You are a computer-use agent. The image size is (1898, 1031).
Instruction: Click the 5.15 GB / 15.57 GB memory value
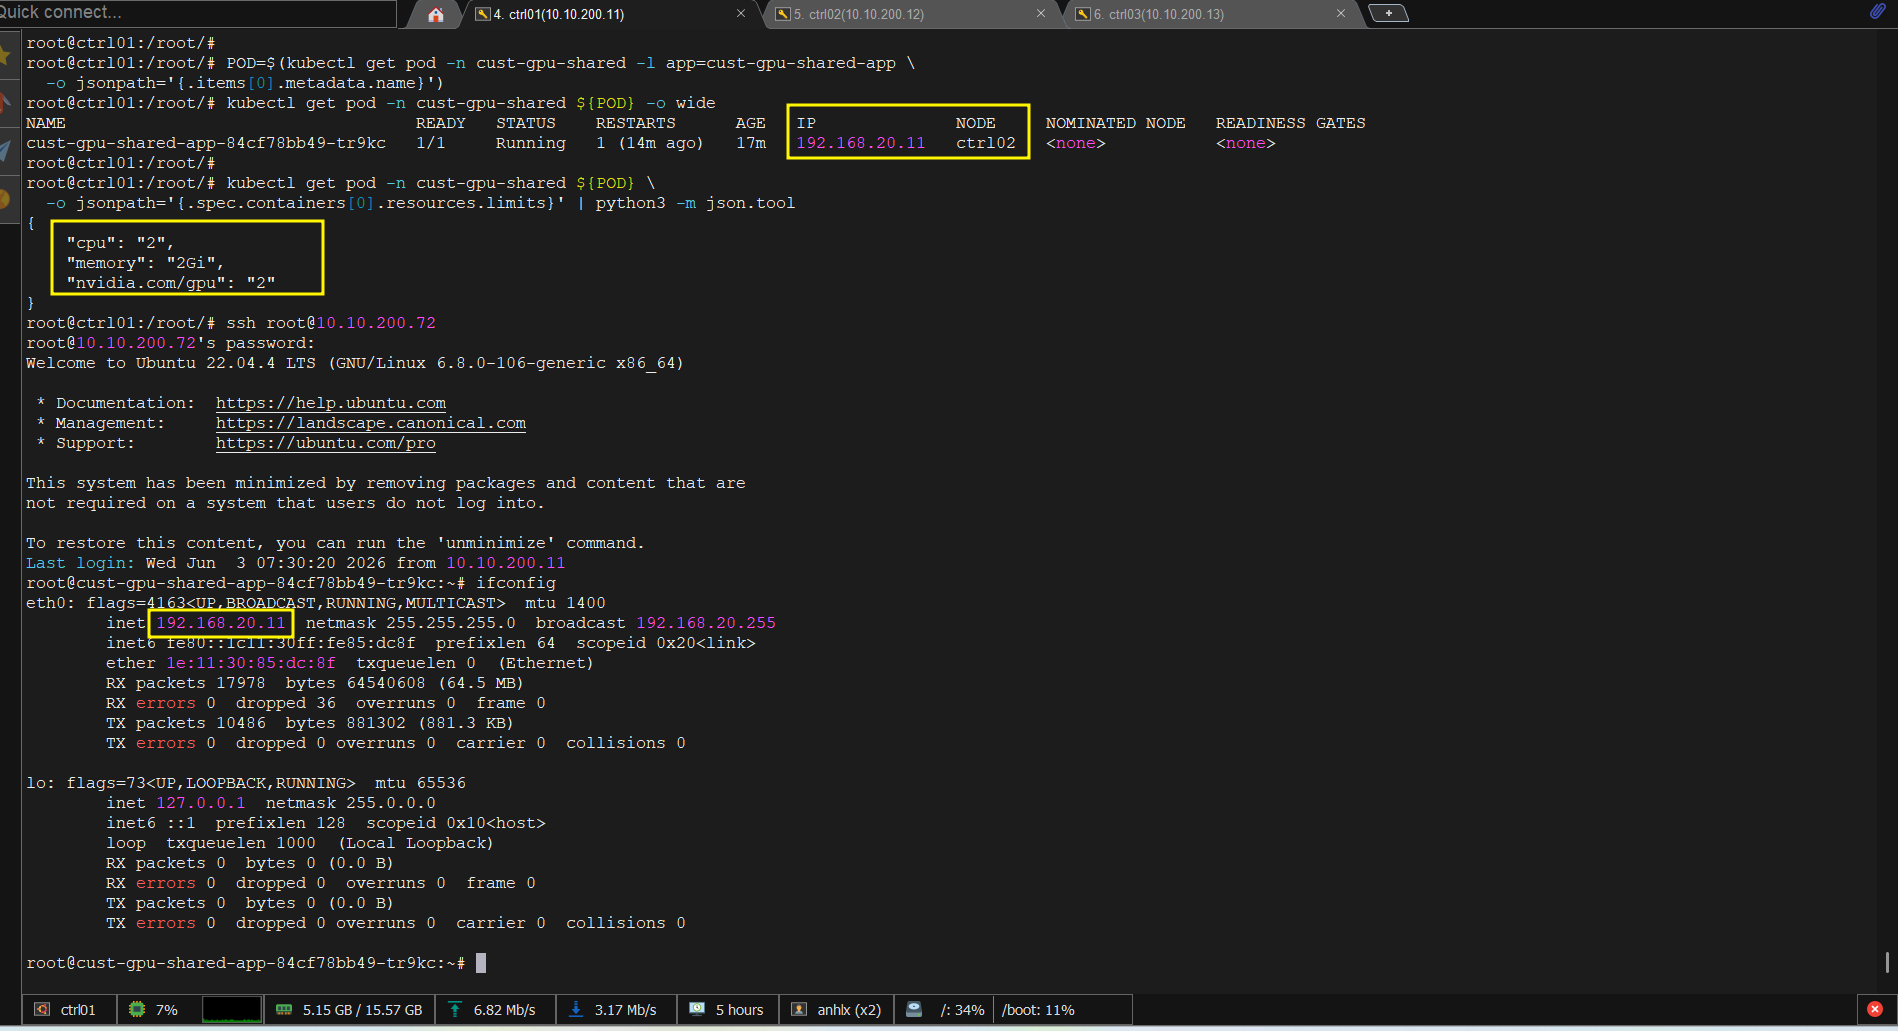[x=363, y=1010]
